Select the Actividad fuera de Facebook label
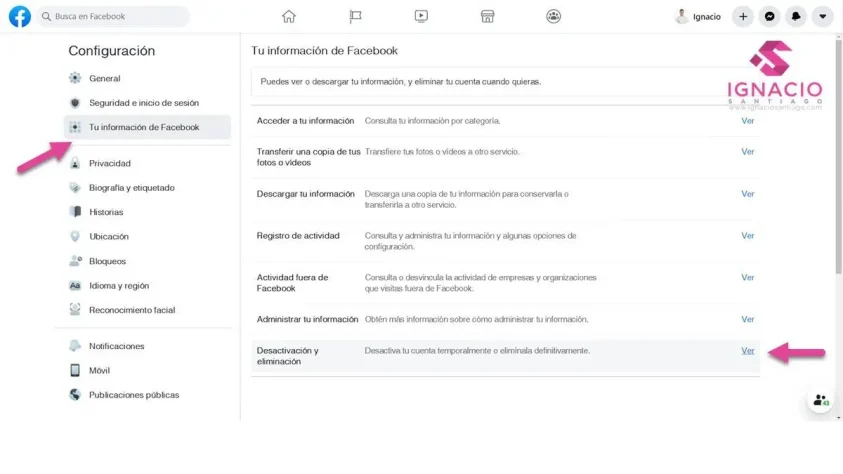 tap(292, 283)
